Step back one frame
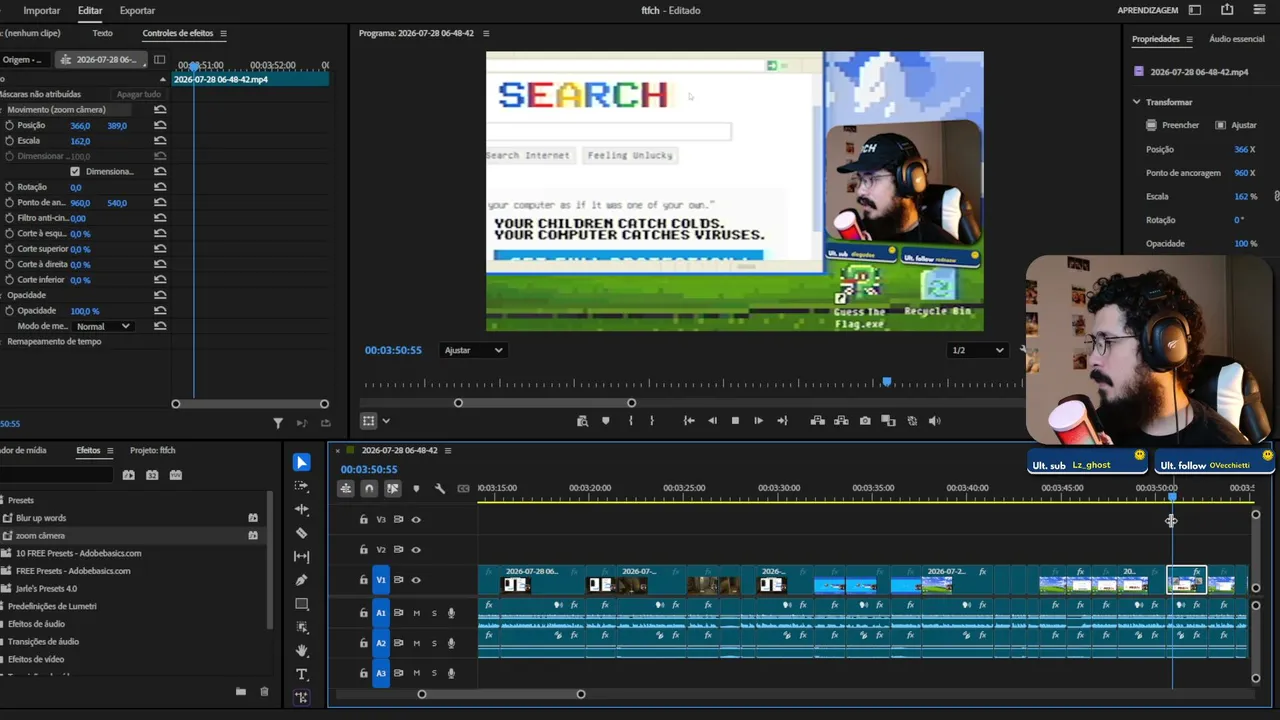 [712, 421]
